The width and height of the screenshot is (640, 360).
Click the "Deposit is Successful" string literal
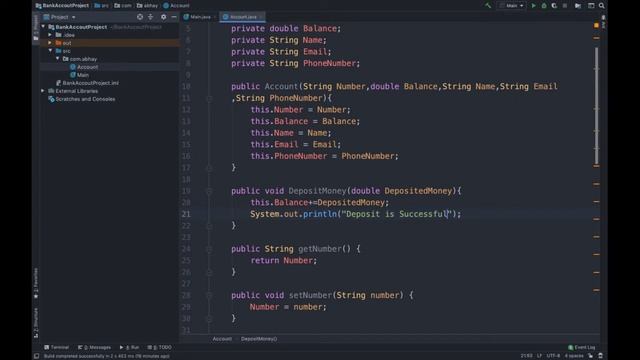[x=397, y=214]
